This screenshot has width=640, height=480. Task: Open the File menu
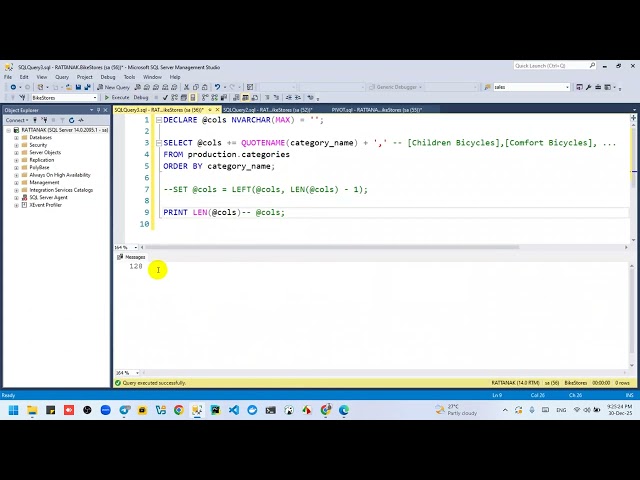click(x=8, y=77)
